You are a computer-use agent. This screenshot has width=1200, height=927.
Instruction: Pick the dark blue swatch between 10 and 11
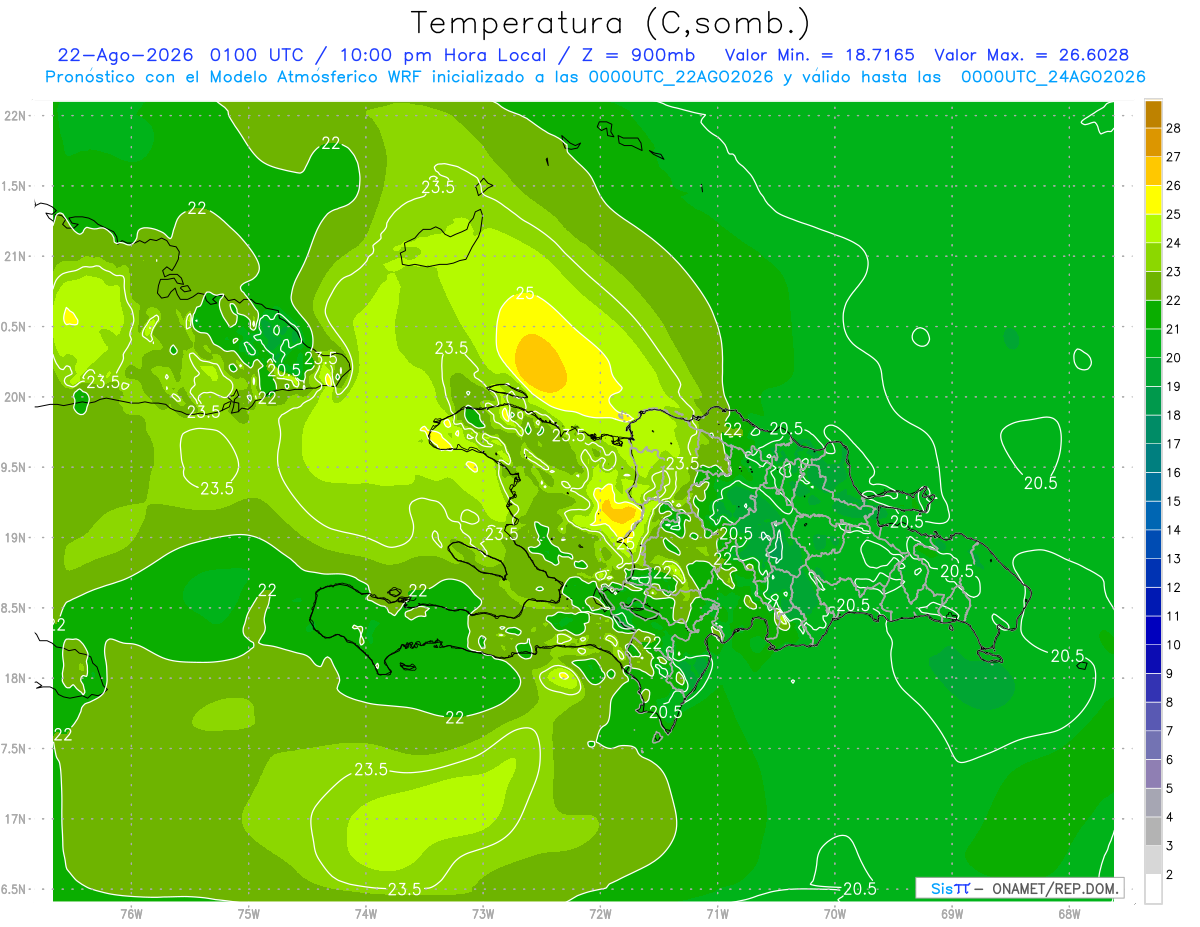click(x=1153, y=630)
